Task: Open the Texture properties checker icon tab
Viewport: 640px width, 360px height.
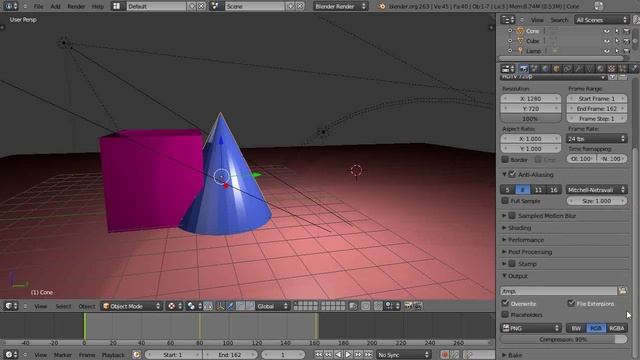Action: click(x=611, y=69)
